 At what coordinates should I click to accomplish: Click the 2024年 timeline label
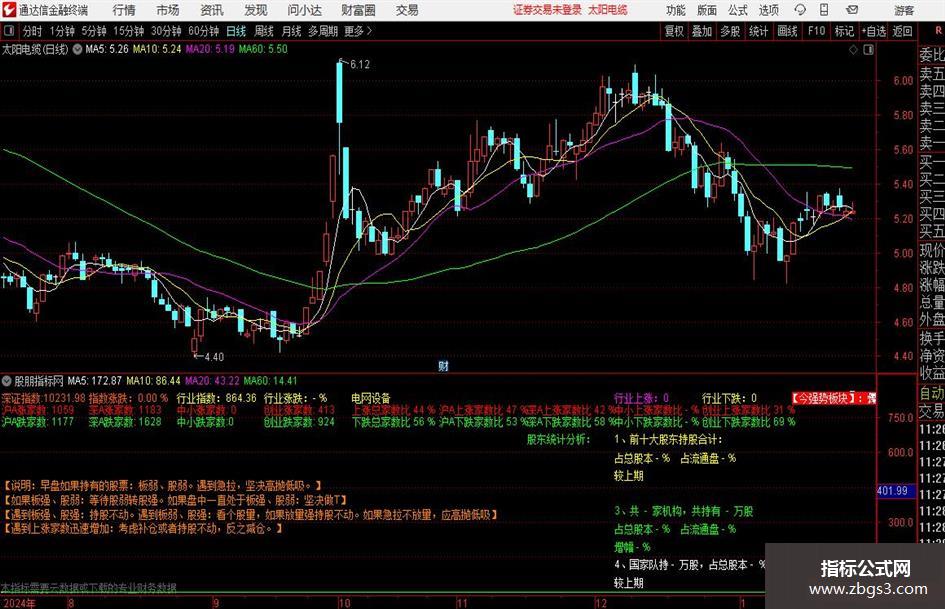coord(18,603)
